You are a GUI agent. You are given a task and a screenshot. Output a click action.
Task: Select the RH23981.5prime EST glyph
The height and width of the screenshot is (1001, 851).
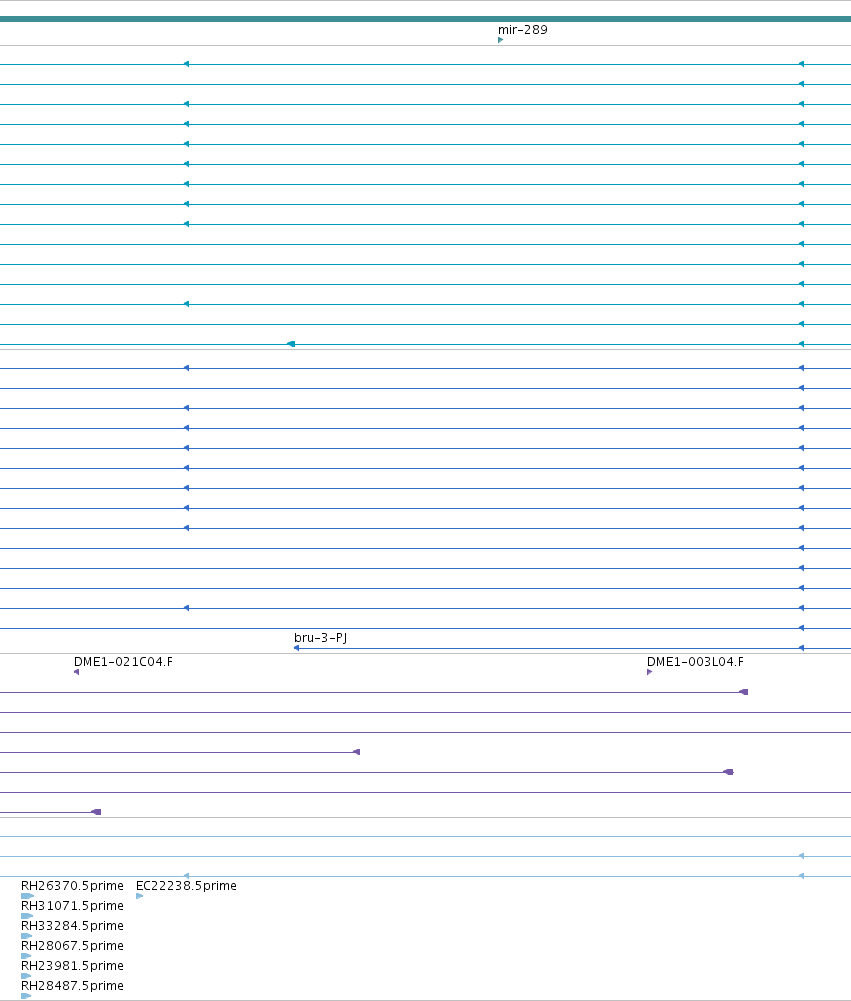(x=26, y=975)
